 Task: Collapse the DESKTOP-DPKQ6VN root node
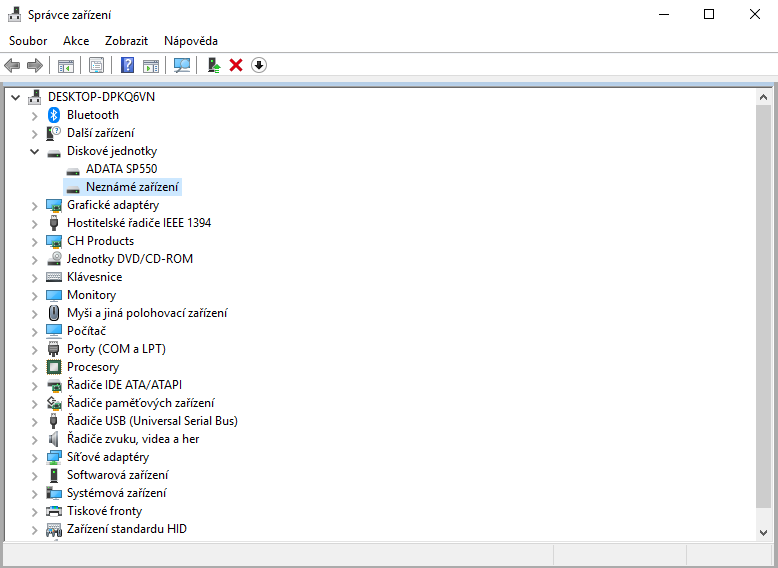[15, 97]
